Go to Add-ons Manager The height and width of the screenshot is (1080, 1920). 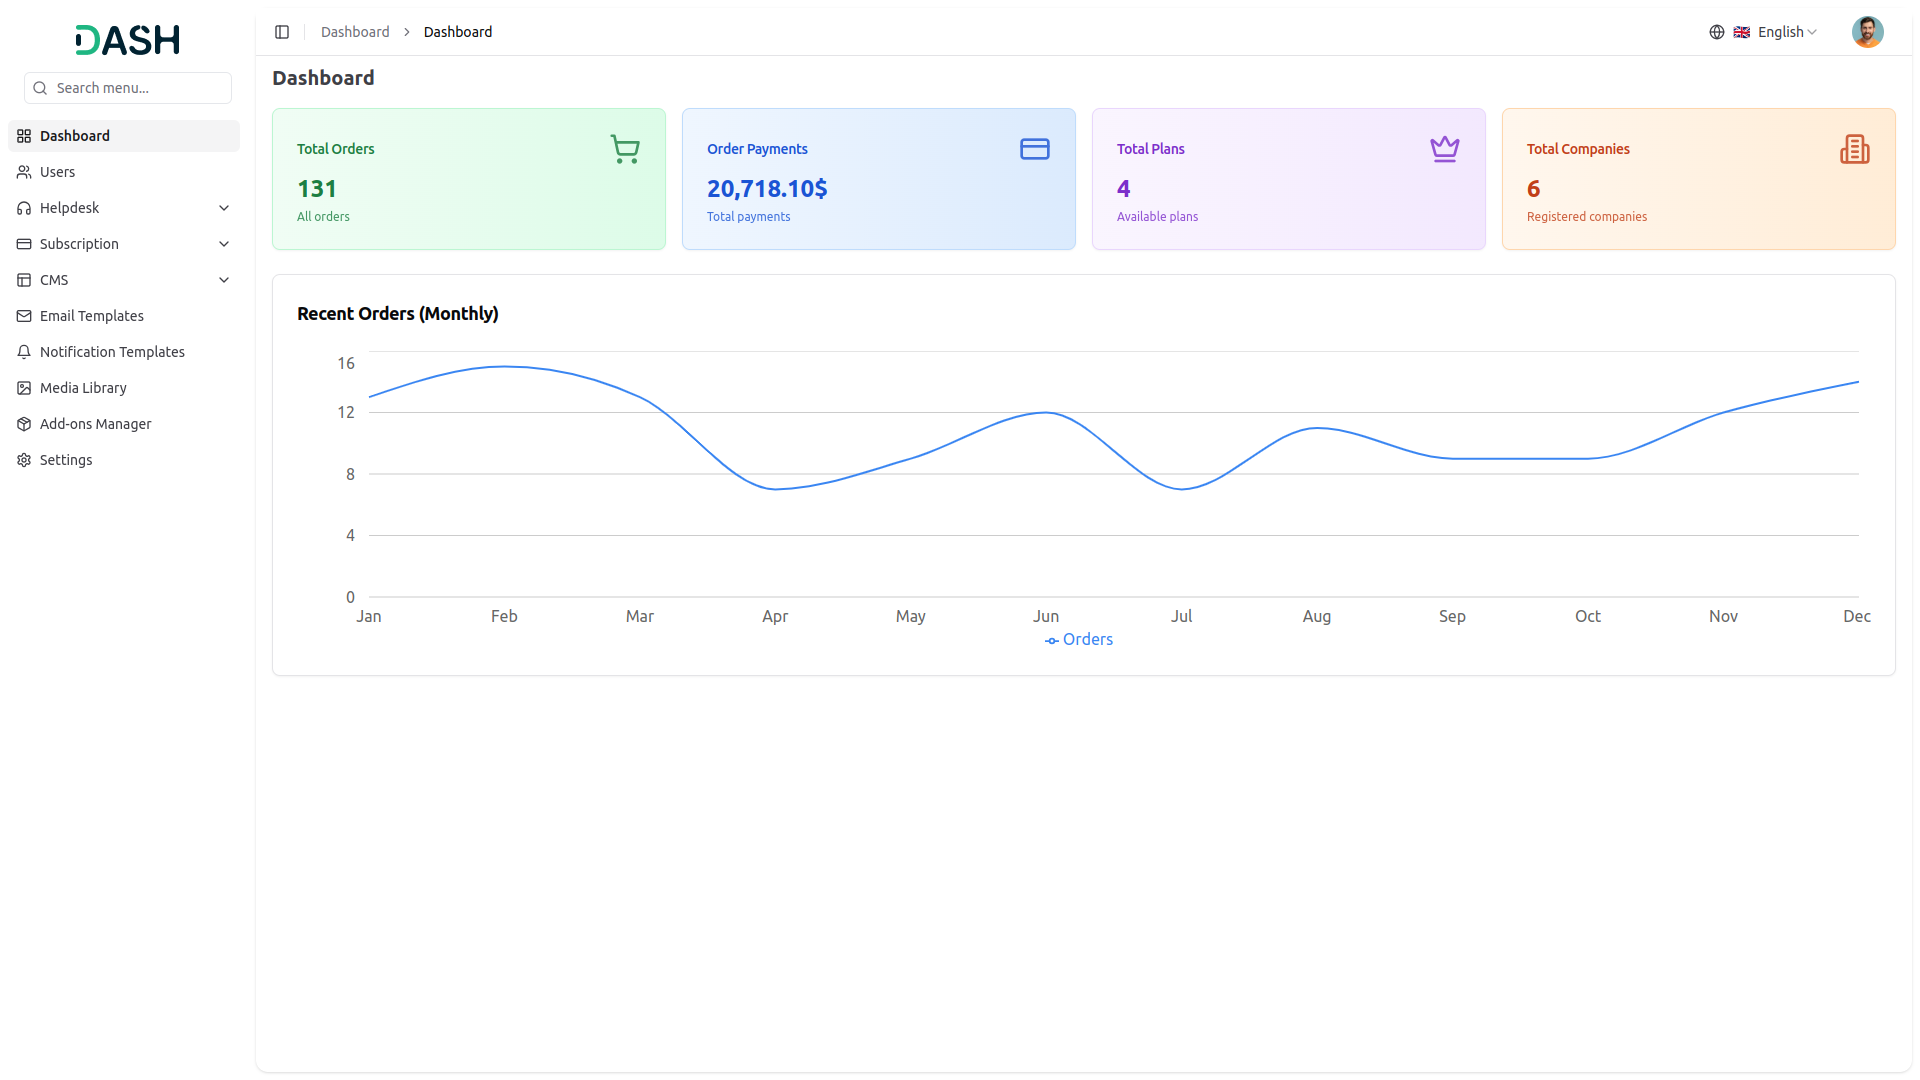95,424
